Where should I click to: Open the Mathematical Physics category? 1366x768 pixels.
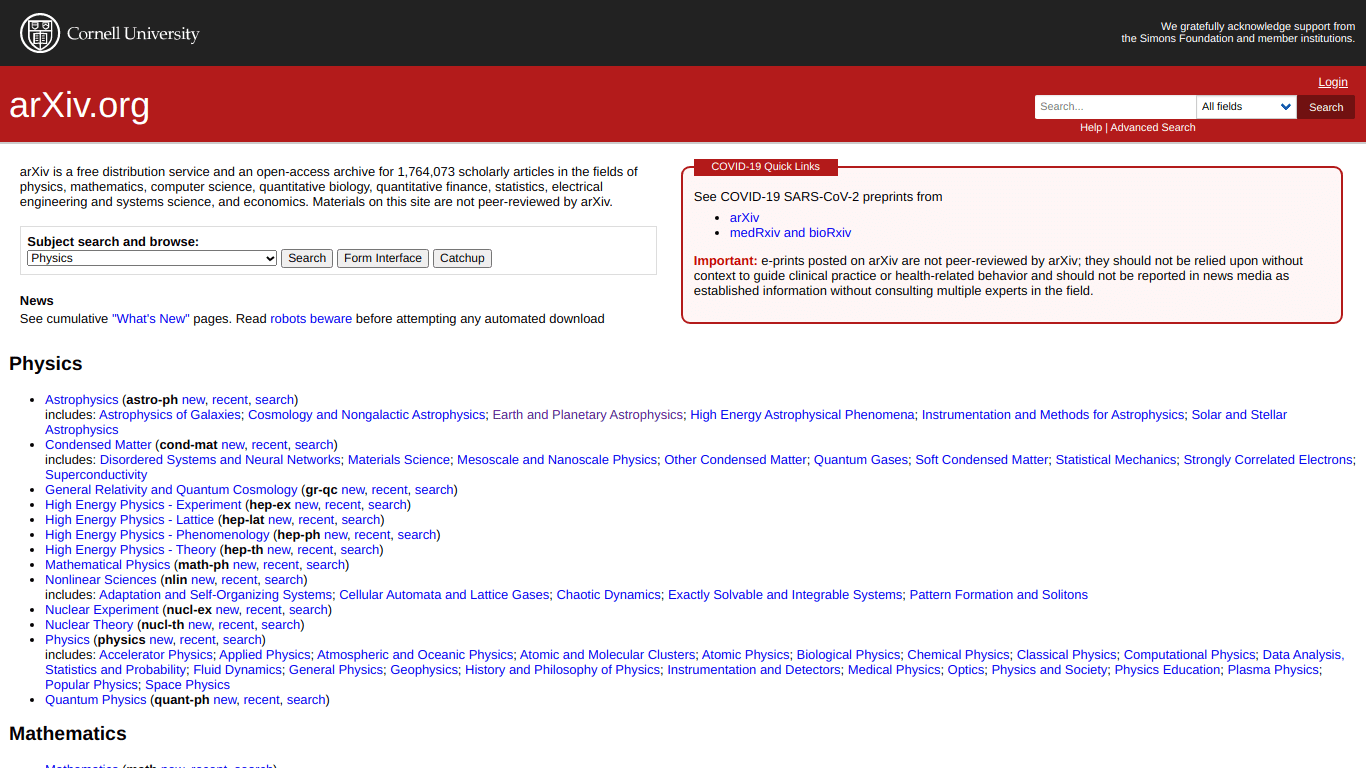point(108,565)
